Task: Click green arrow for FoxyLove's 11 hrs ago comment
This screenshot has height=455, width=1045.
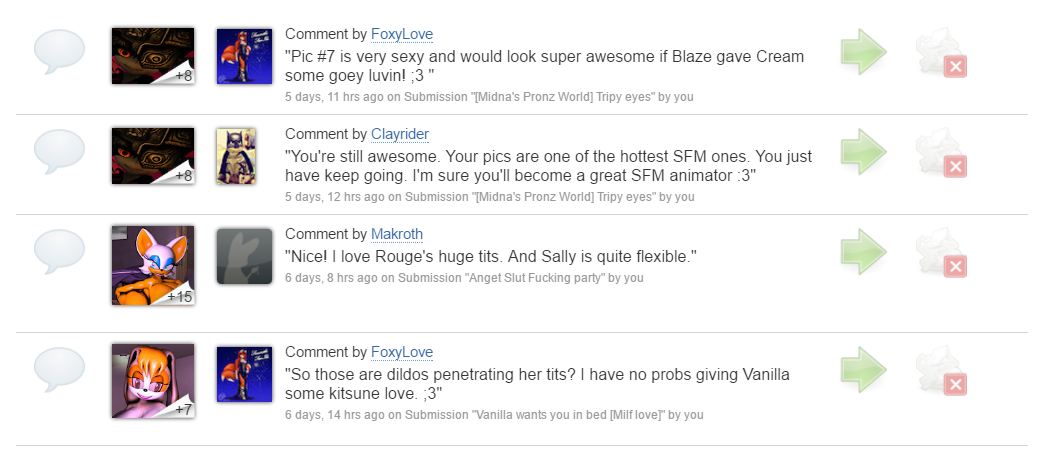Action: click(x=862, y=51)
